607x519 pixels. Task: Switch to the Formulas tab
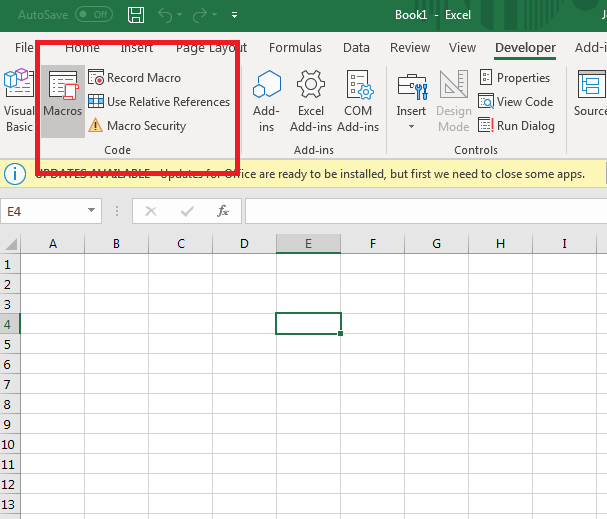(x=295, y=48)
